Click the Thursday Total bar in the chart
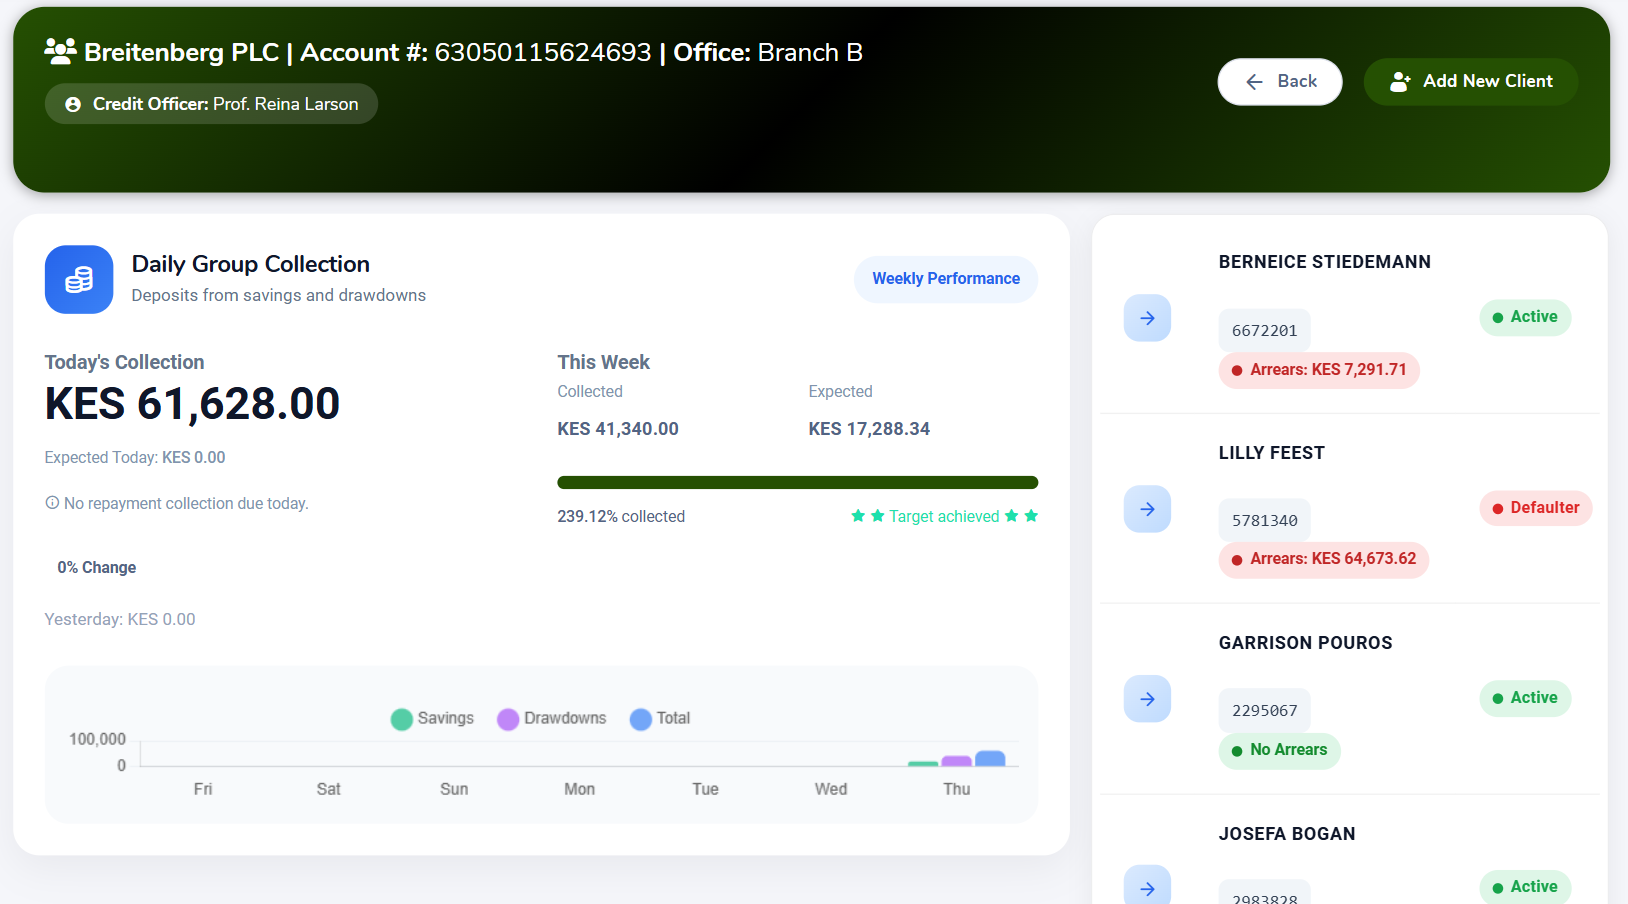 tap(990, 759)
